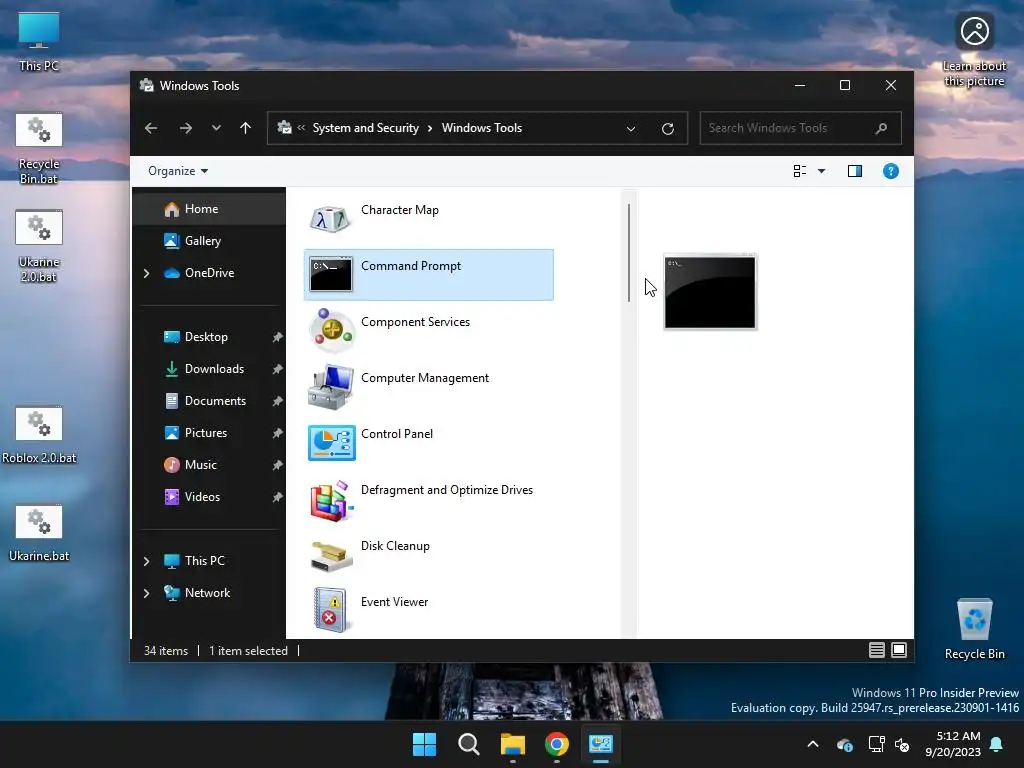Open Defragment and Optimize Drives icon
This screenshot has height=768, width=1024.
tap(330, 500)
